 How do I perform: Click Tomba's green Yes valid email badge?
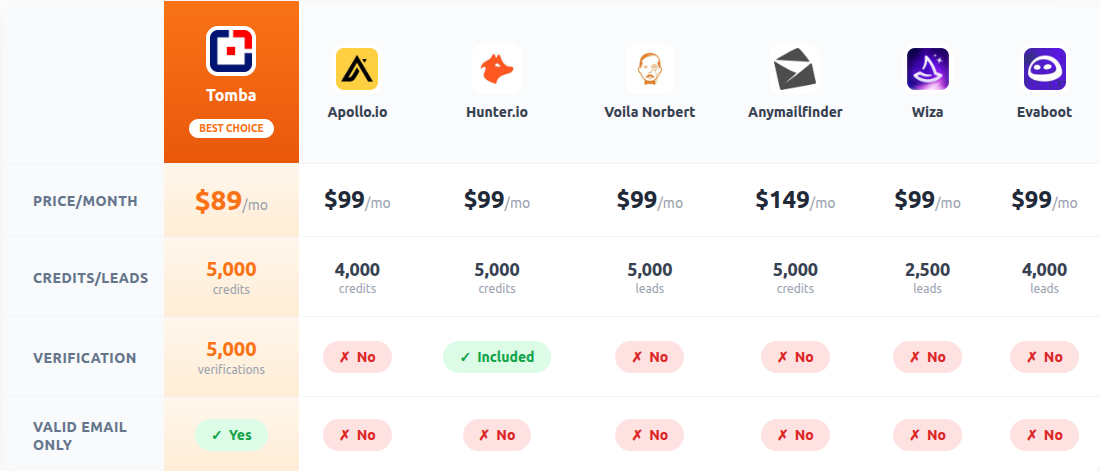click(231, 435)
